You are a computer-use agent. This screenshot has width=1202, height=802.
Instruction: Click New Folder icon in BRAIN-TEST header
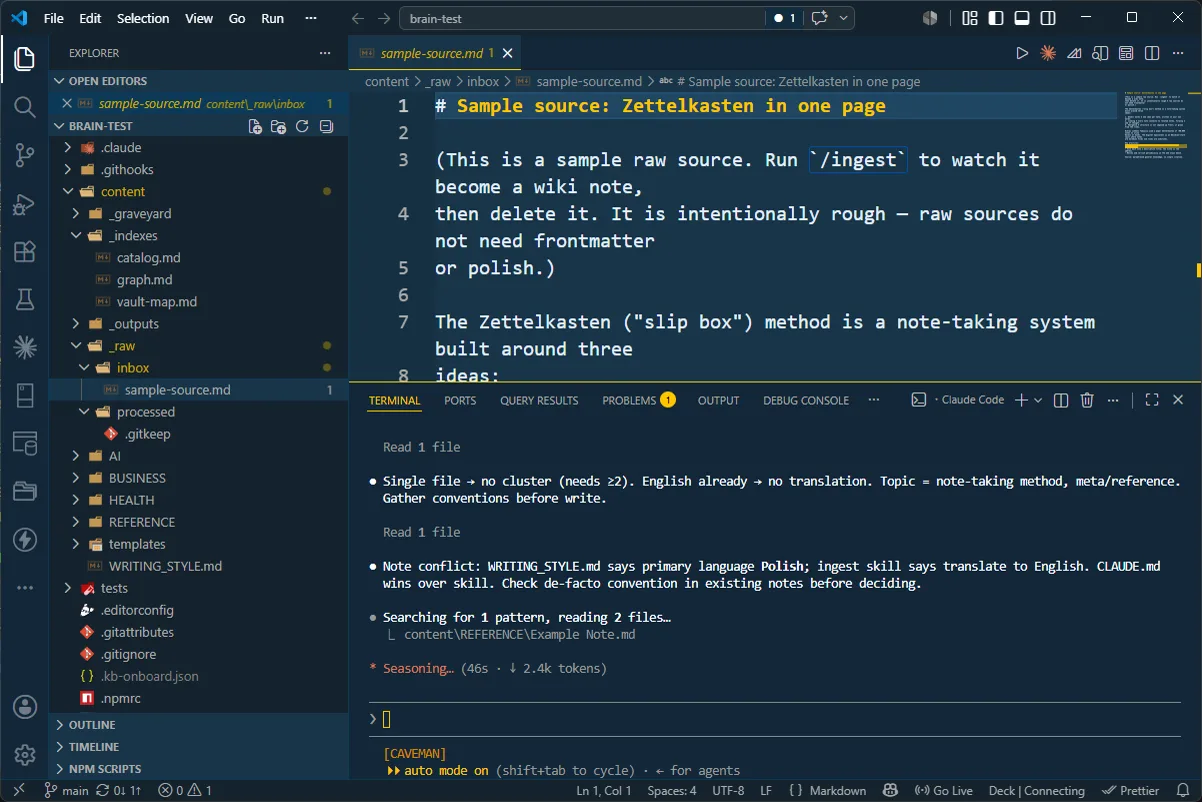tap(279, 126)
